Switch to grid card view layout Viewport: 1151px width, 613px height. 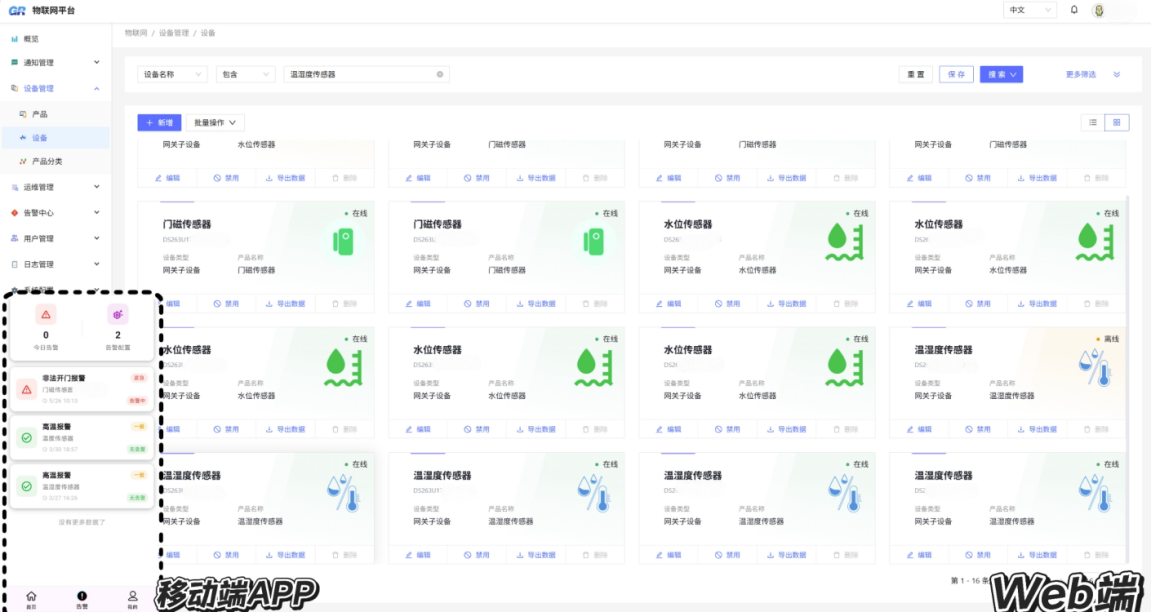(x=1116, y=123)
